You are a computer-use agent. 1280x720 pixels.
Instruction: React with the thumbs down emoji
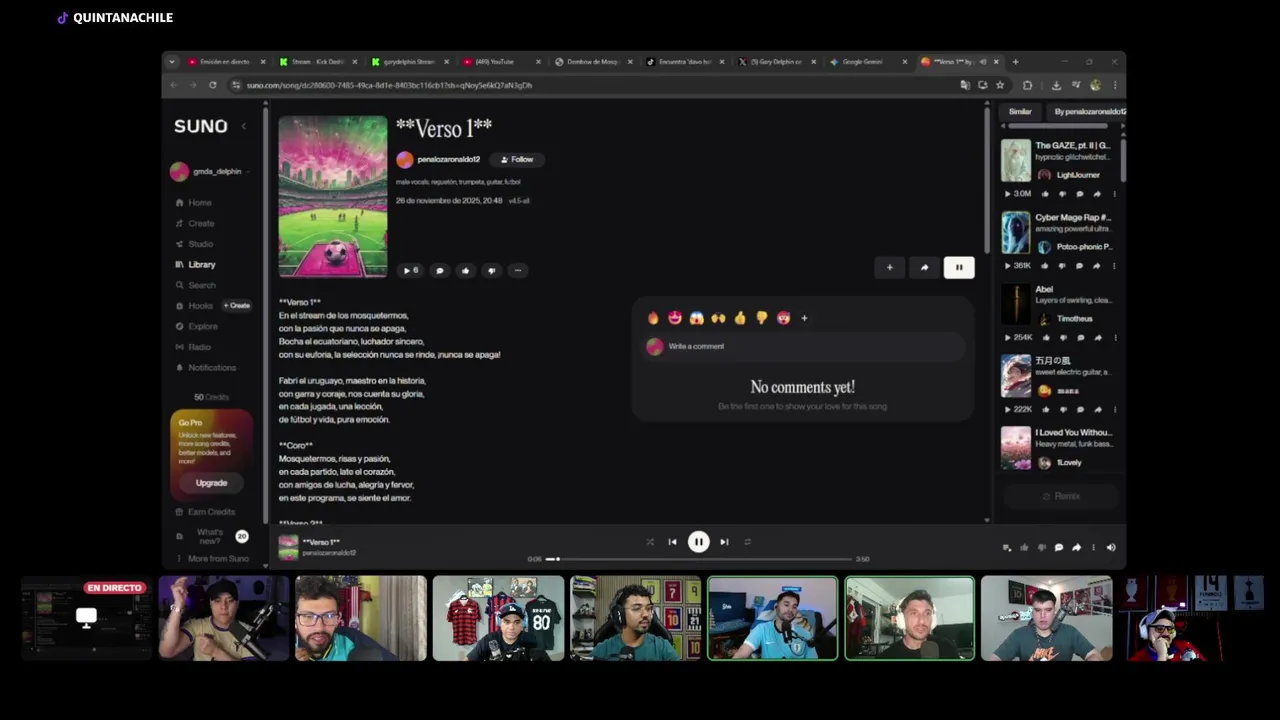click(761, 318)
